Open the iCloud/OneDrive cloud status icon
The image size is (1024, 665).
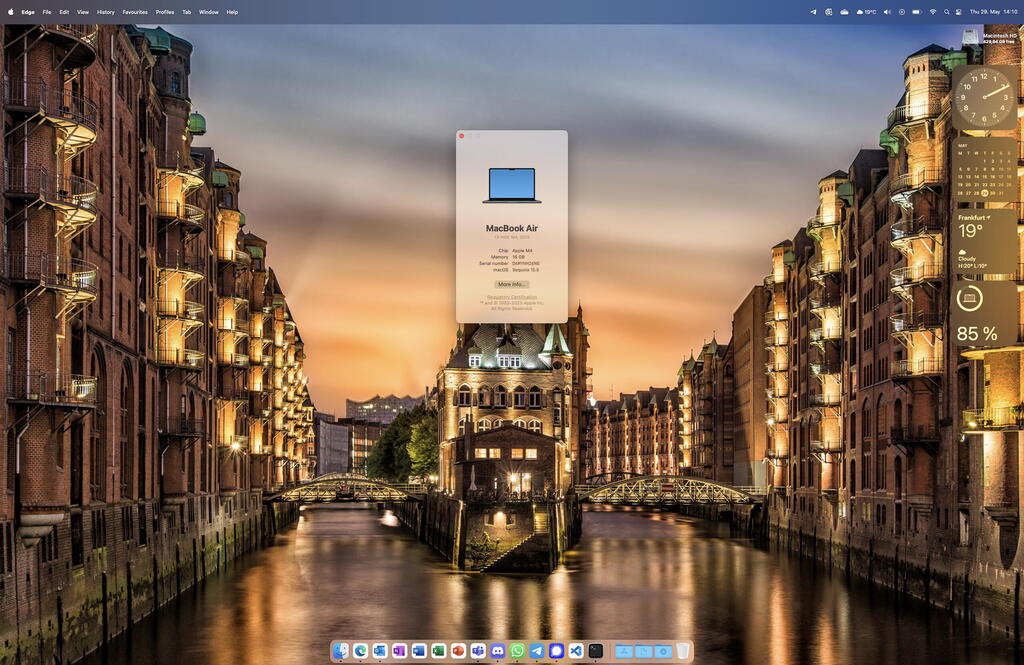(x=844, y=12)
